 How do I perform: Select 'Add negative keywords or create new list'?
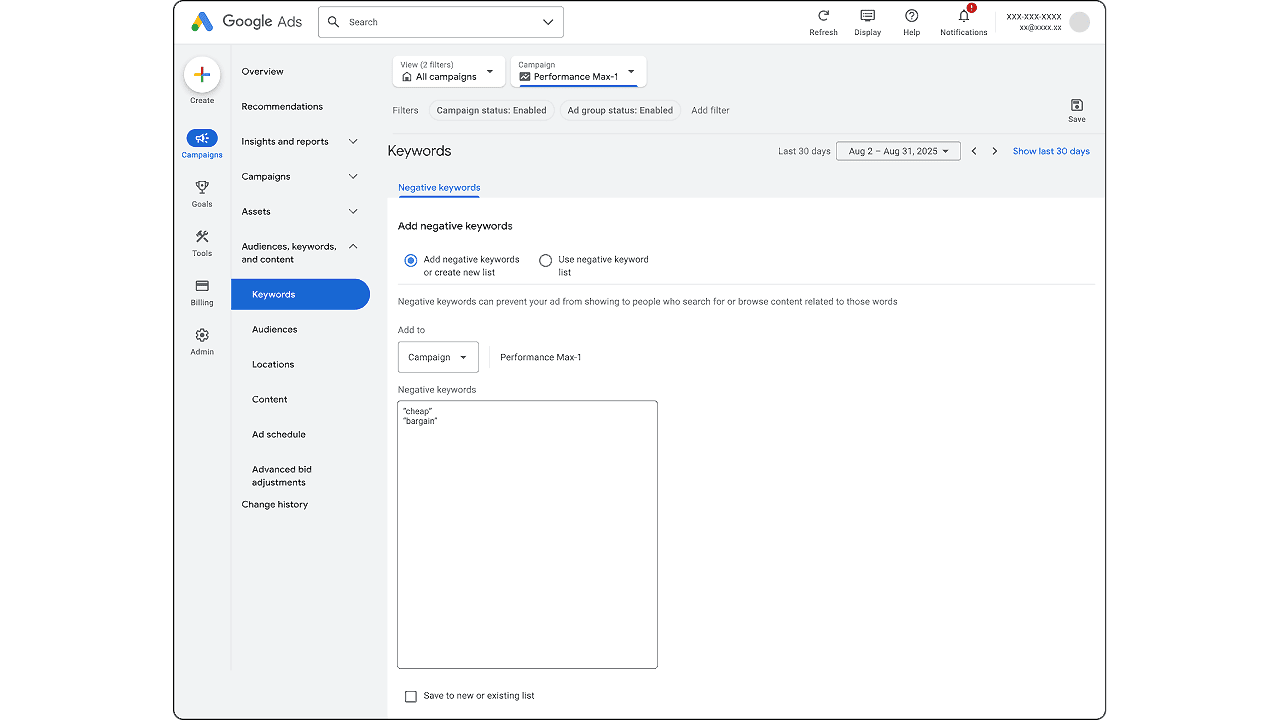click(x=411, y=260)
